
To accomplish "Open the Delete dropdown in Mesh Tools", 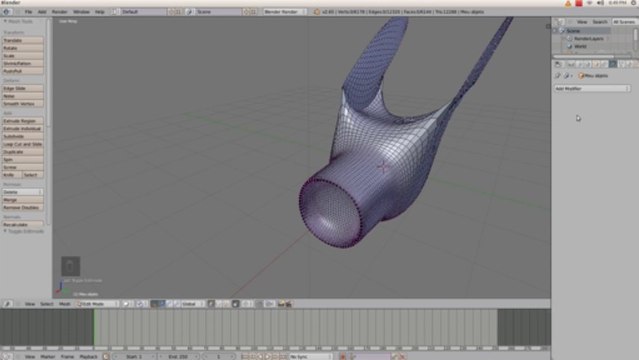I will click(23, 192).
